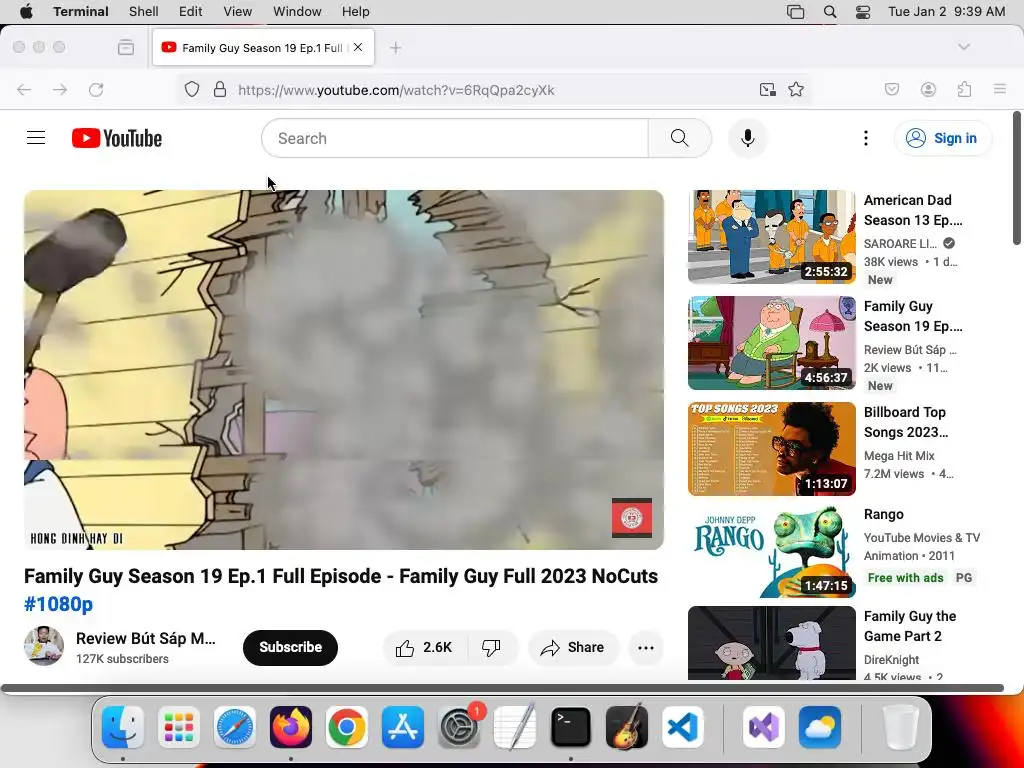Open the extensions puzzle icon

pos(964,89)
